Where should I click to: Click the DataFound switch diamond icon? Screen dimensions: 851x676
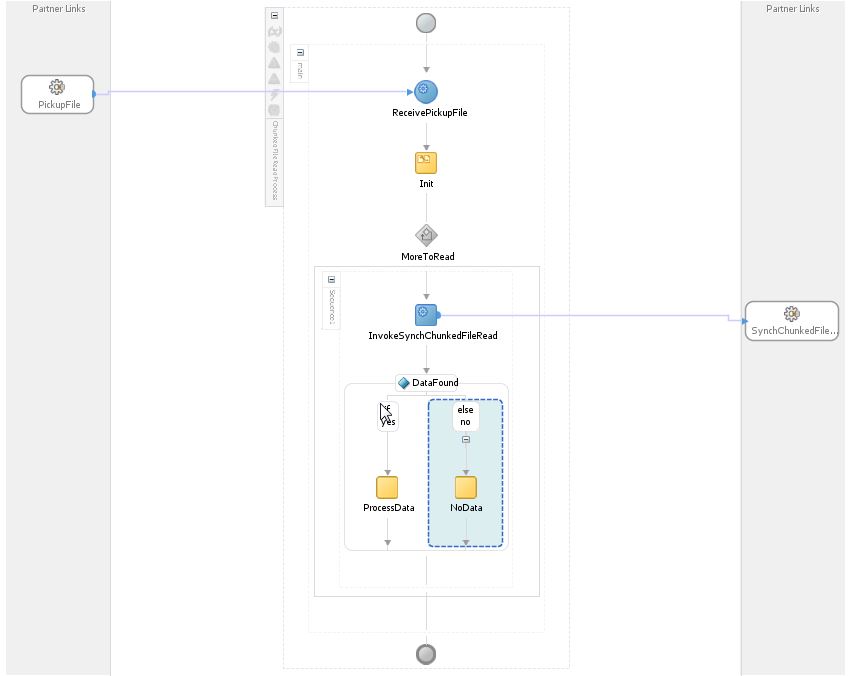click(404, 383)
